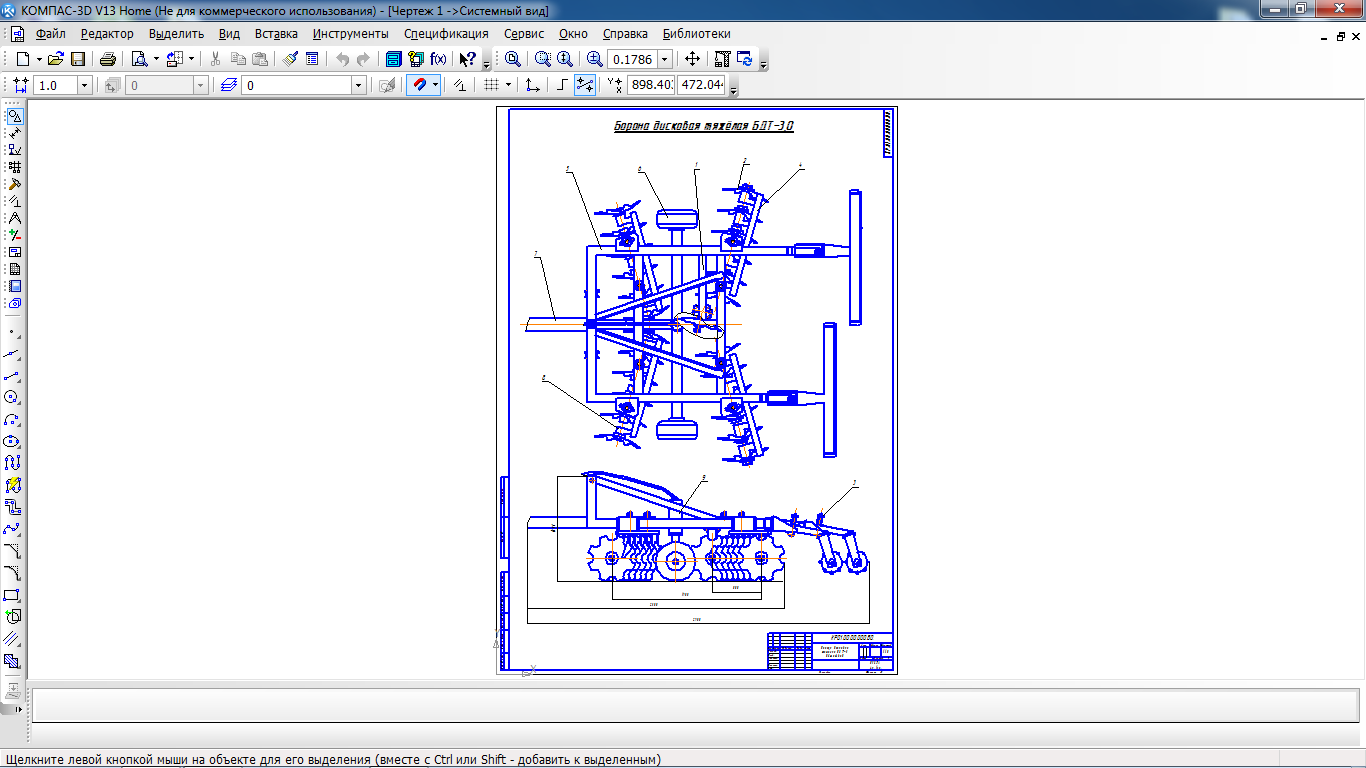The image size is (1366, 768).
Task: Open the dropdown arrow next to new document
Action: [39, 59]
